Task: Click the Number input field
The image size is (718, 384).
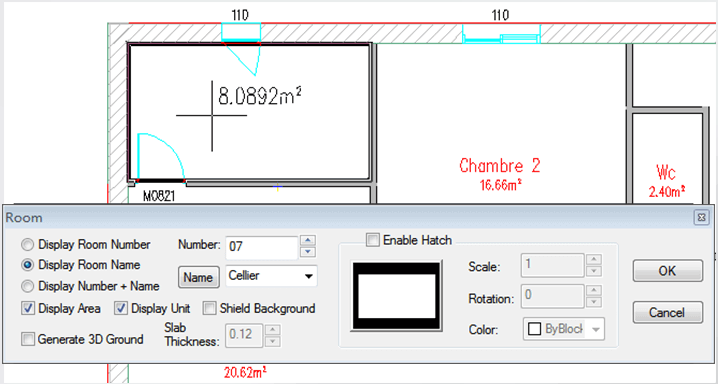Action: (x=262, y=247)
